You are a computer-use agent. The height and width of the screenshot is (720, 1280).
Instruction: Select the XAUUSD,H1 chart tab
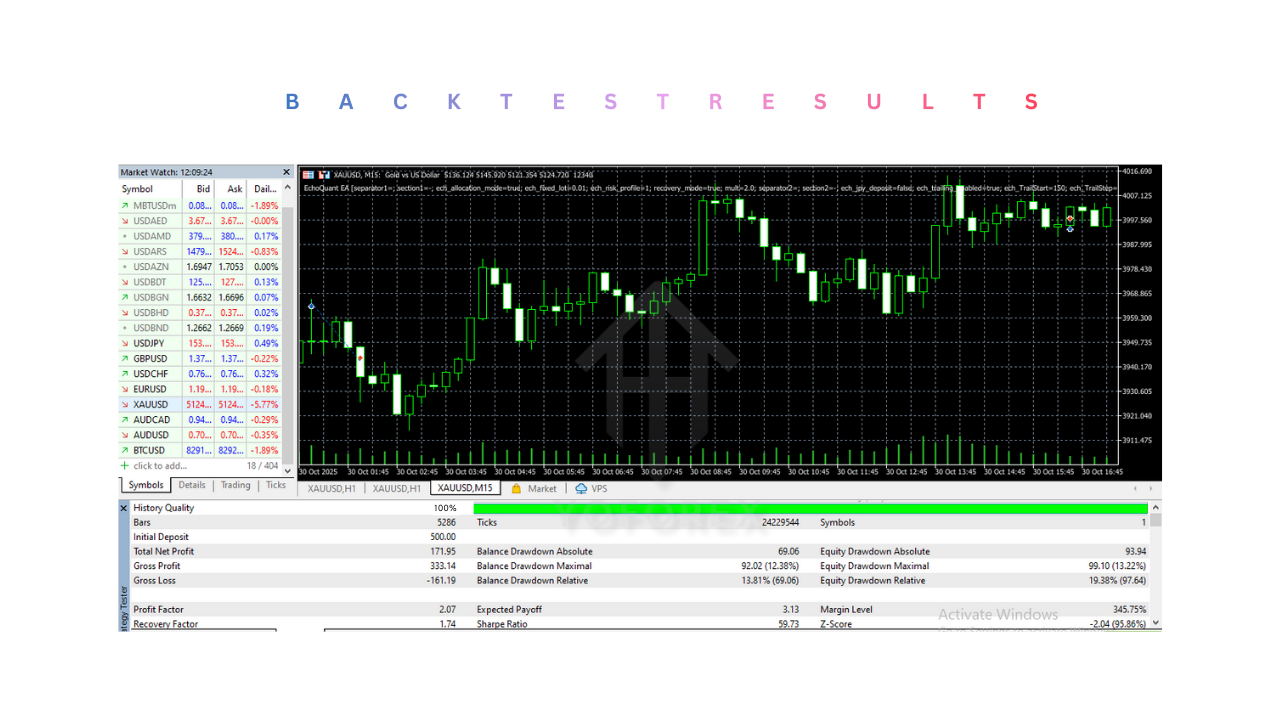pos(330,489)
